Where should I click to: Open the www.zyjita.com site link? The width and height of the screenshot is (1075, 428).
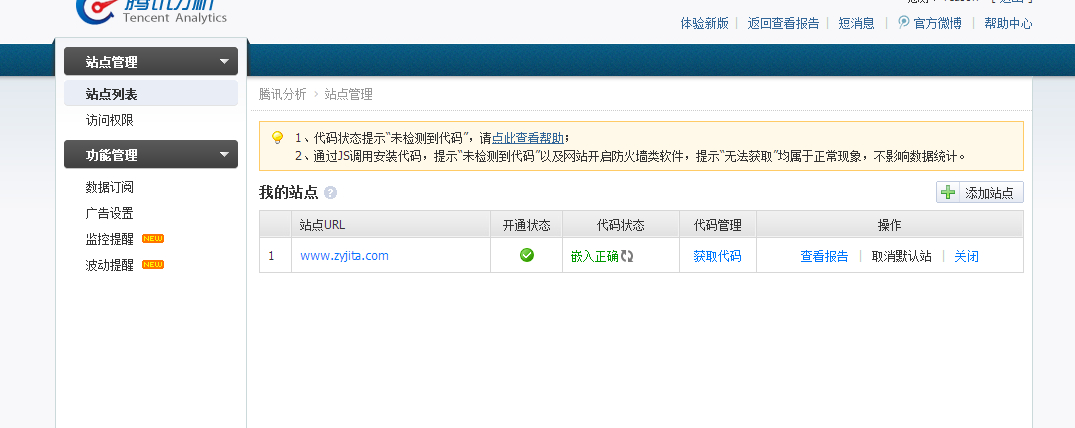pyautogui.click(x=344, y=256)
